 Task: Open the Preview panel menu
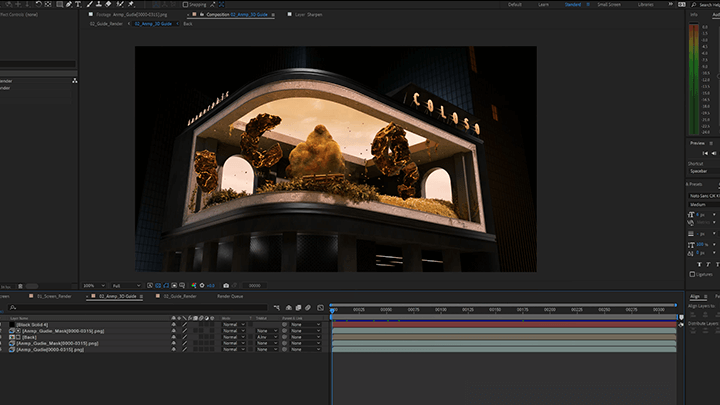click(711, 143)
